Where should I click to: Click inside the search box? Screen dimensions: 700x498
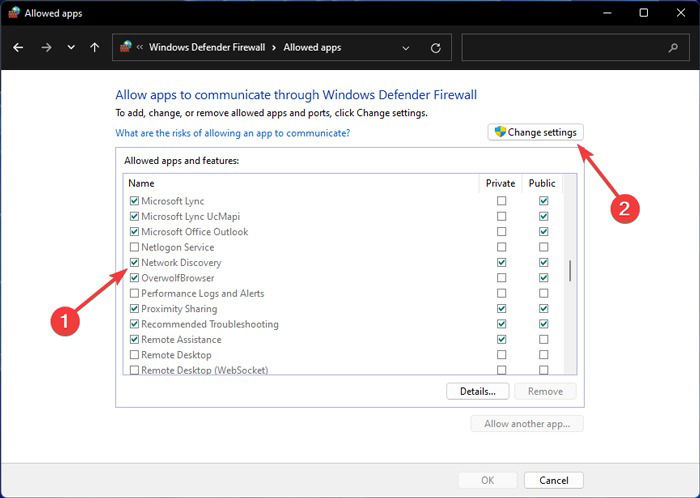pos(575,47)
